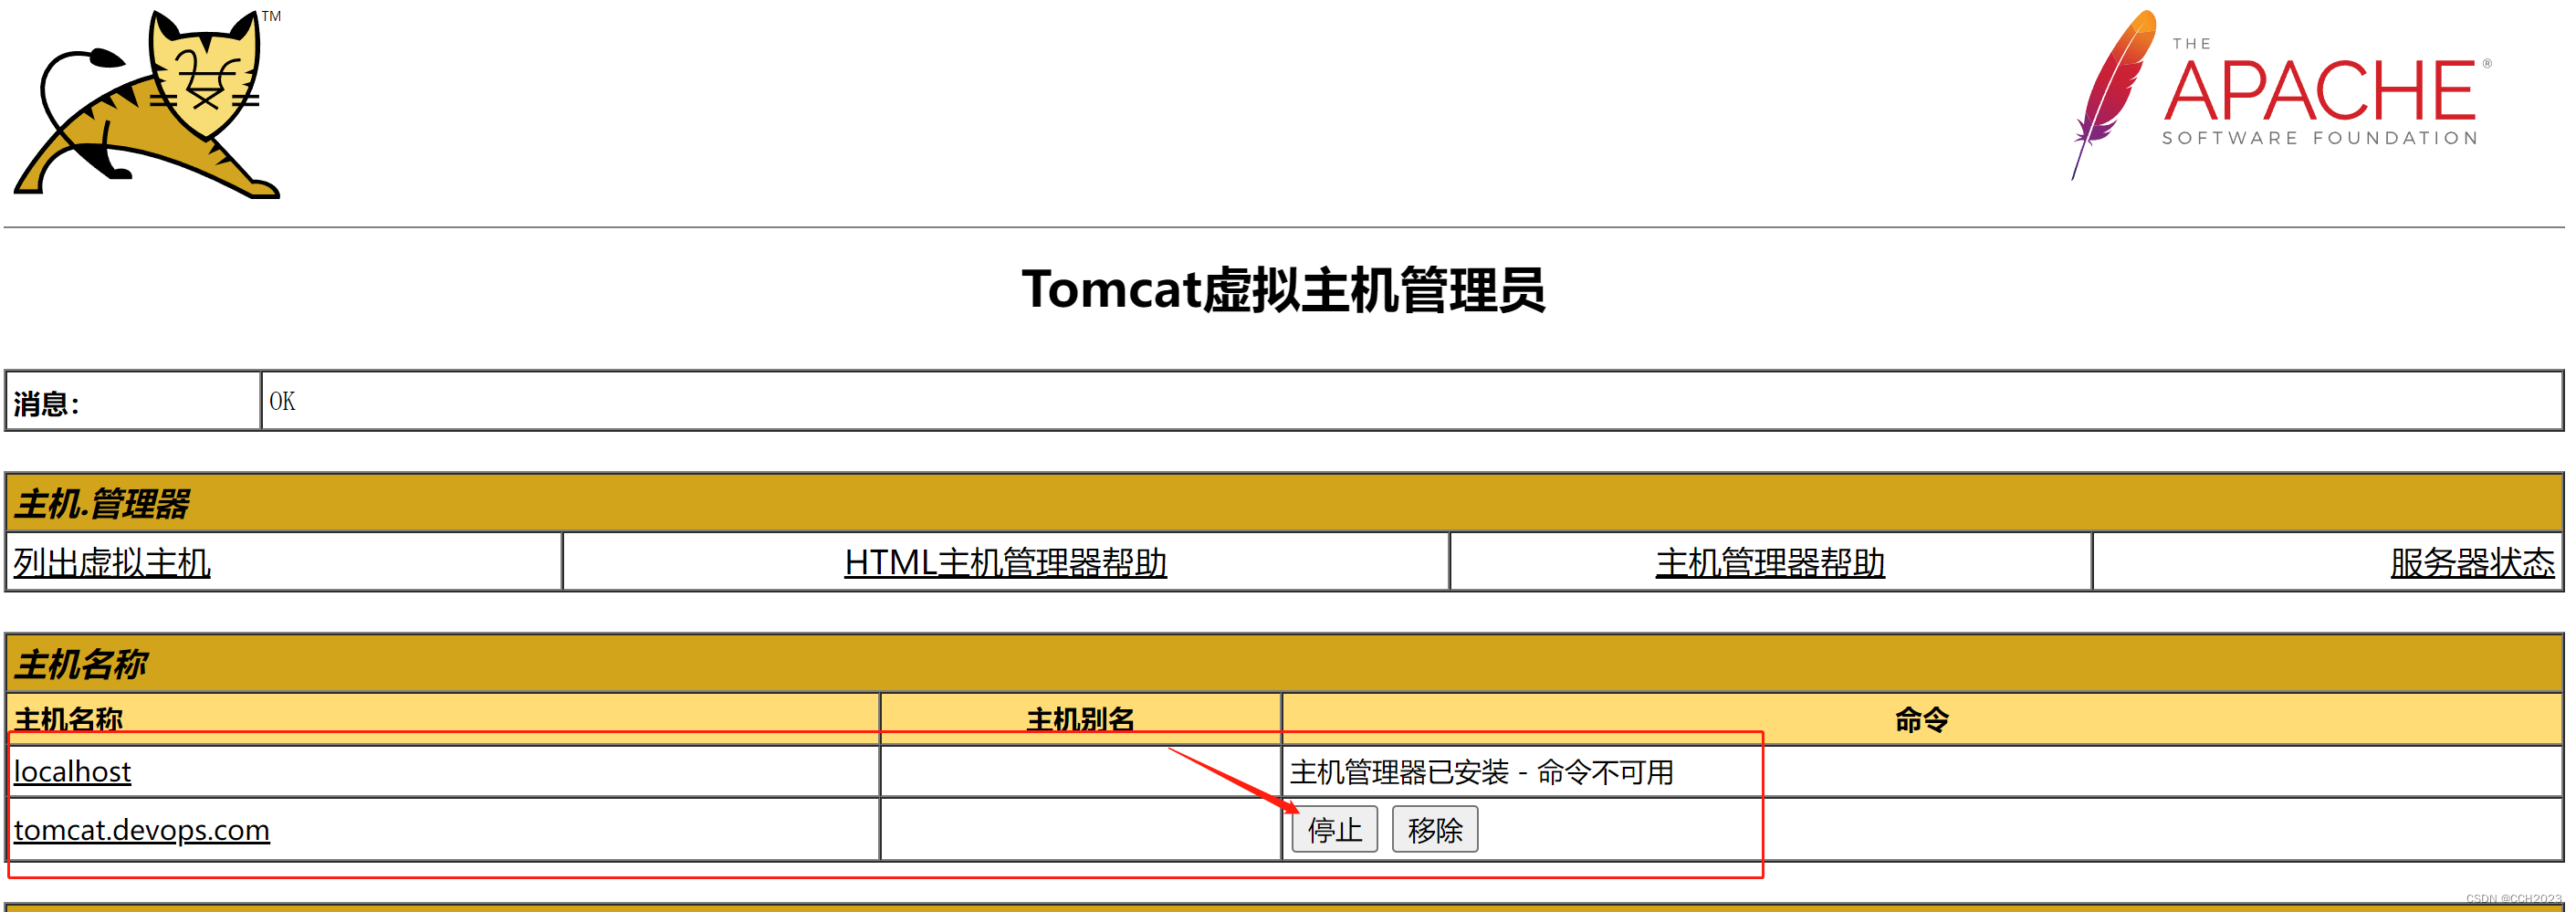Remove tomcat.devops.com with 移除 button

(x=1434, y=830)
